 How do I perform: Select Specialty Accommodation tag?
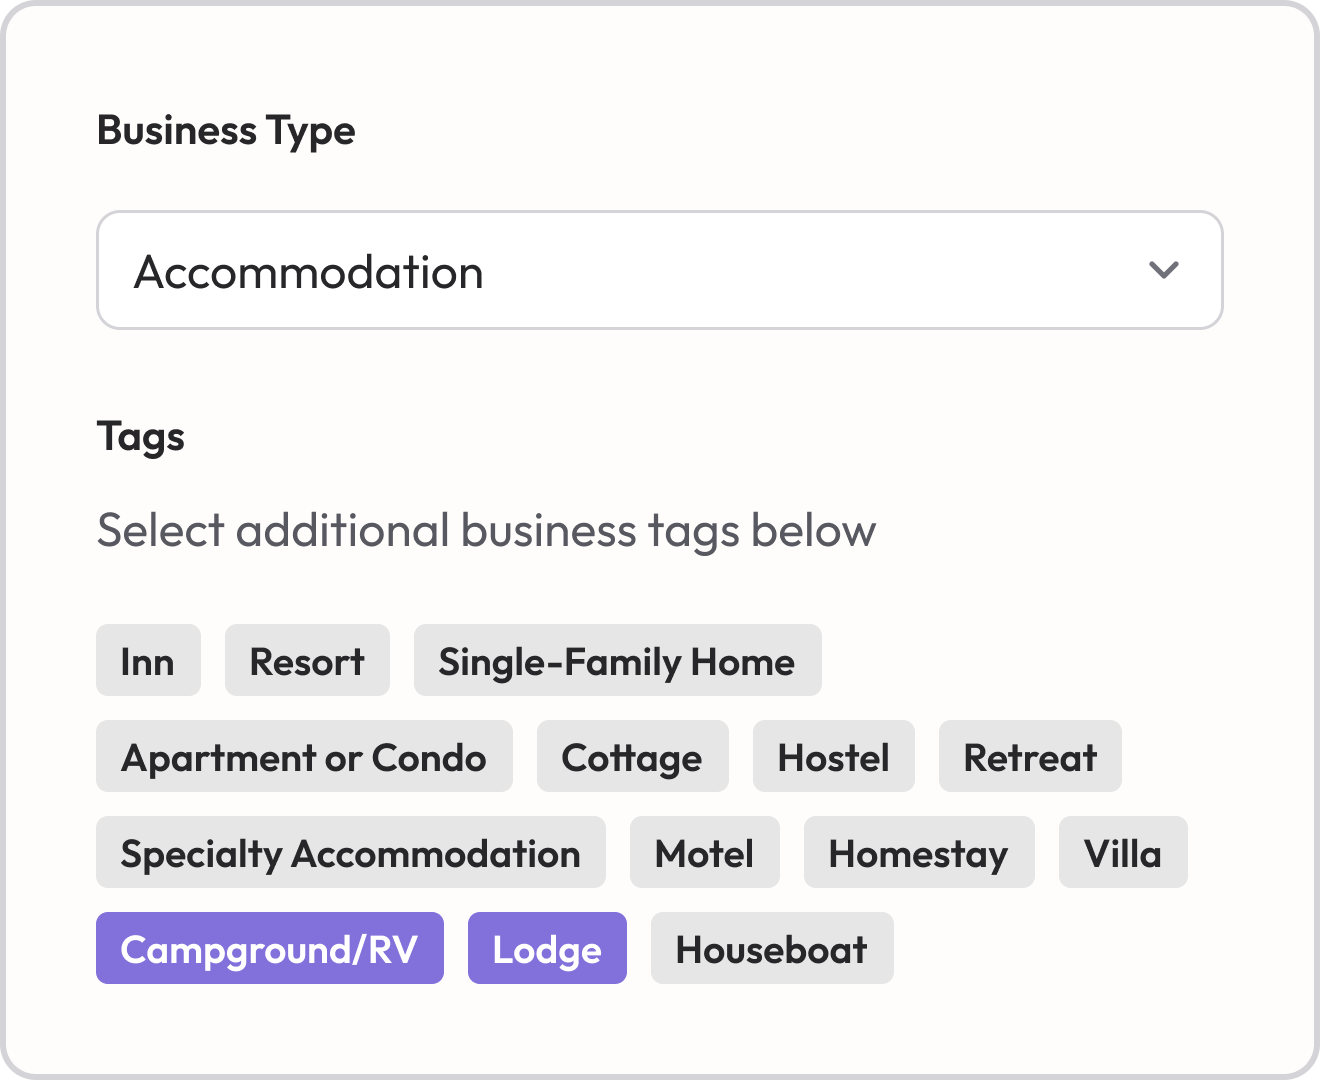pyautogui.click(x=350, y=853)
